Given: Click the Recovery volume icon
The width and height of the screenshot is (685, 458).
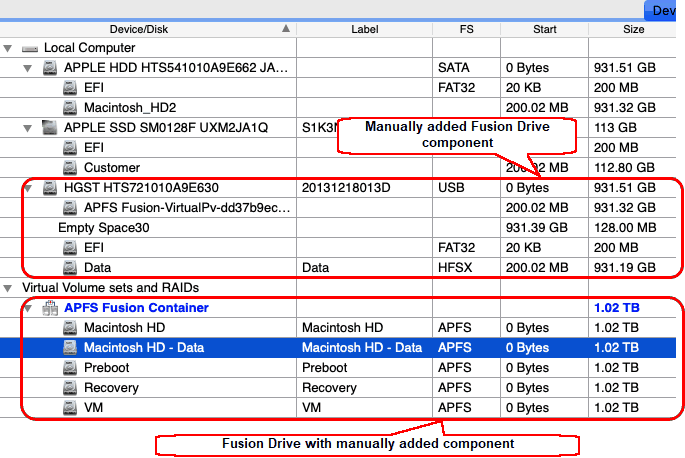Looking at the screenshot, I should click(69, 388).
